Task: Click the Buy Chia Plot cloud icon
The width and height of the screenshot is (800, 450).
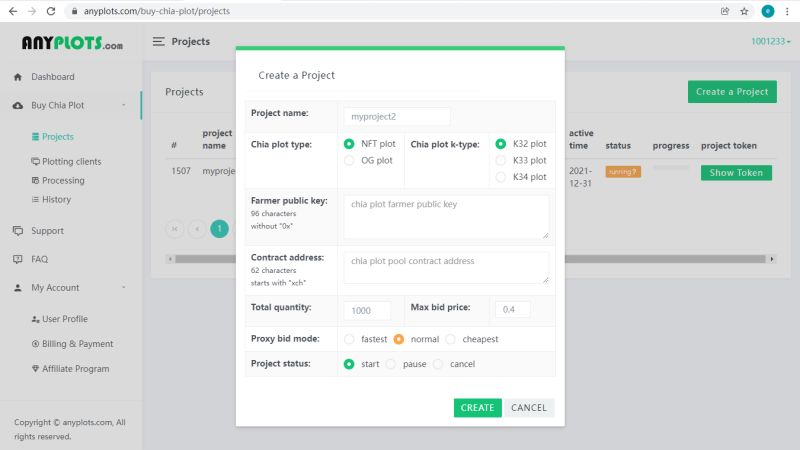Action: 18,106
